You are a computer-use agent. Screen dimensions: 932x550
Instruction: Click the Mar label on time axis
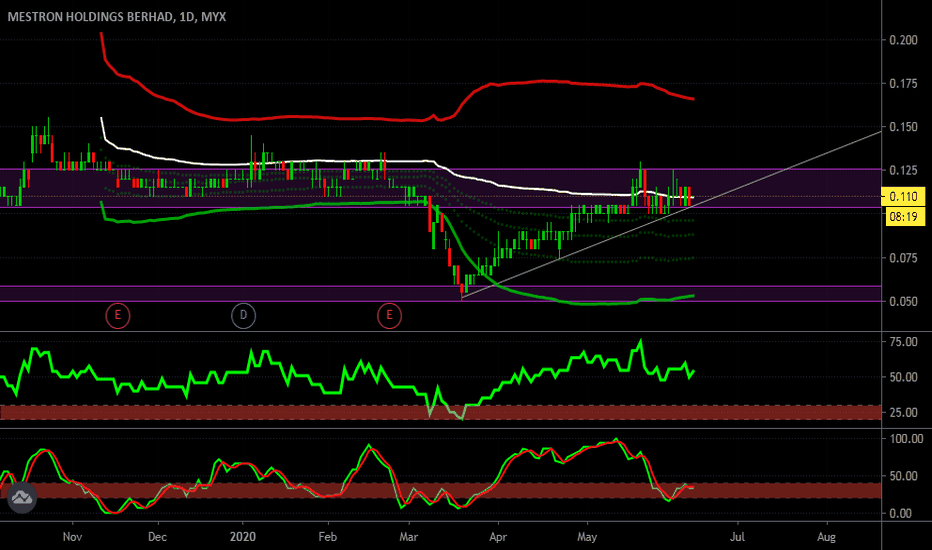click(x=408, y=537)
